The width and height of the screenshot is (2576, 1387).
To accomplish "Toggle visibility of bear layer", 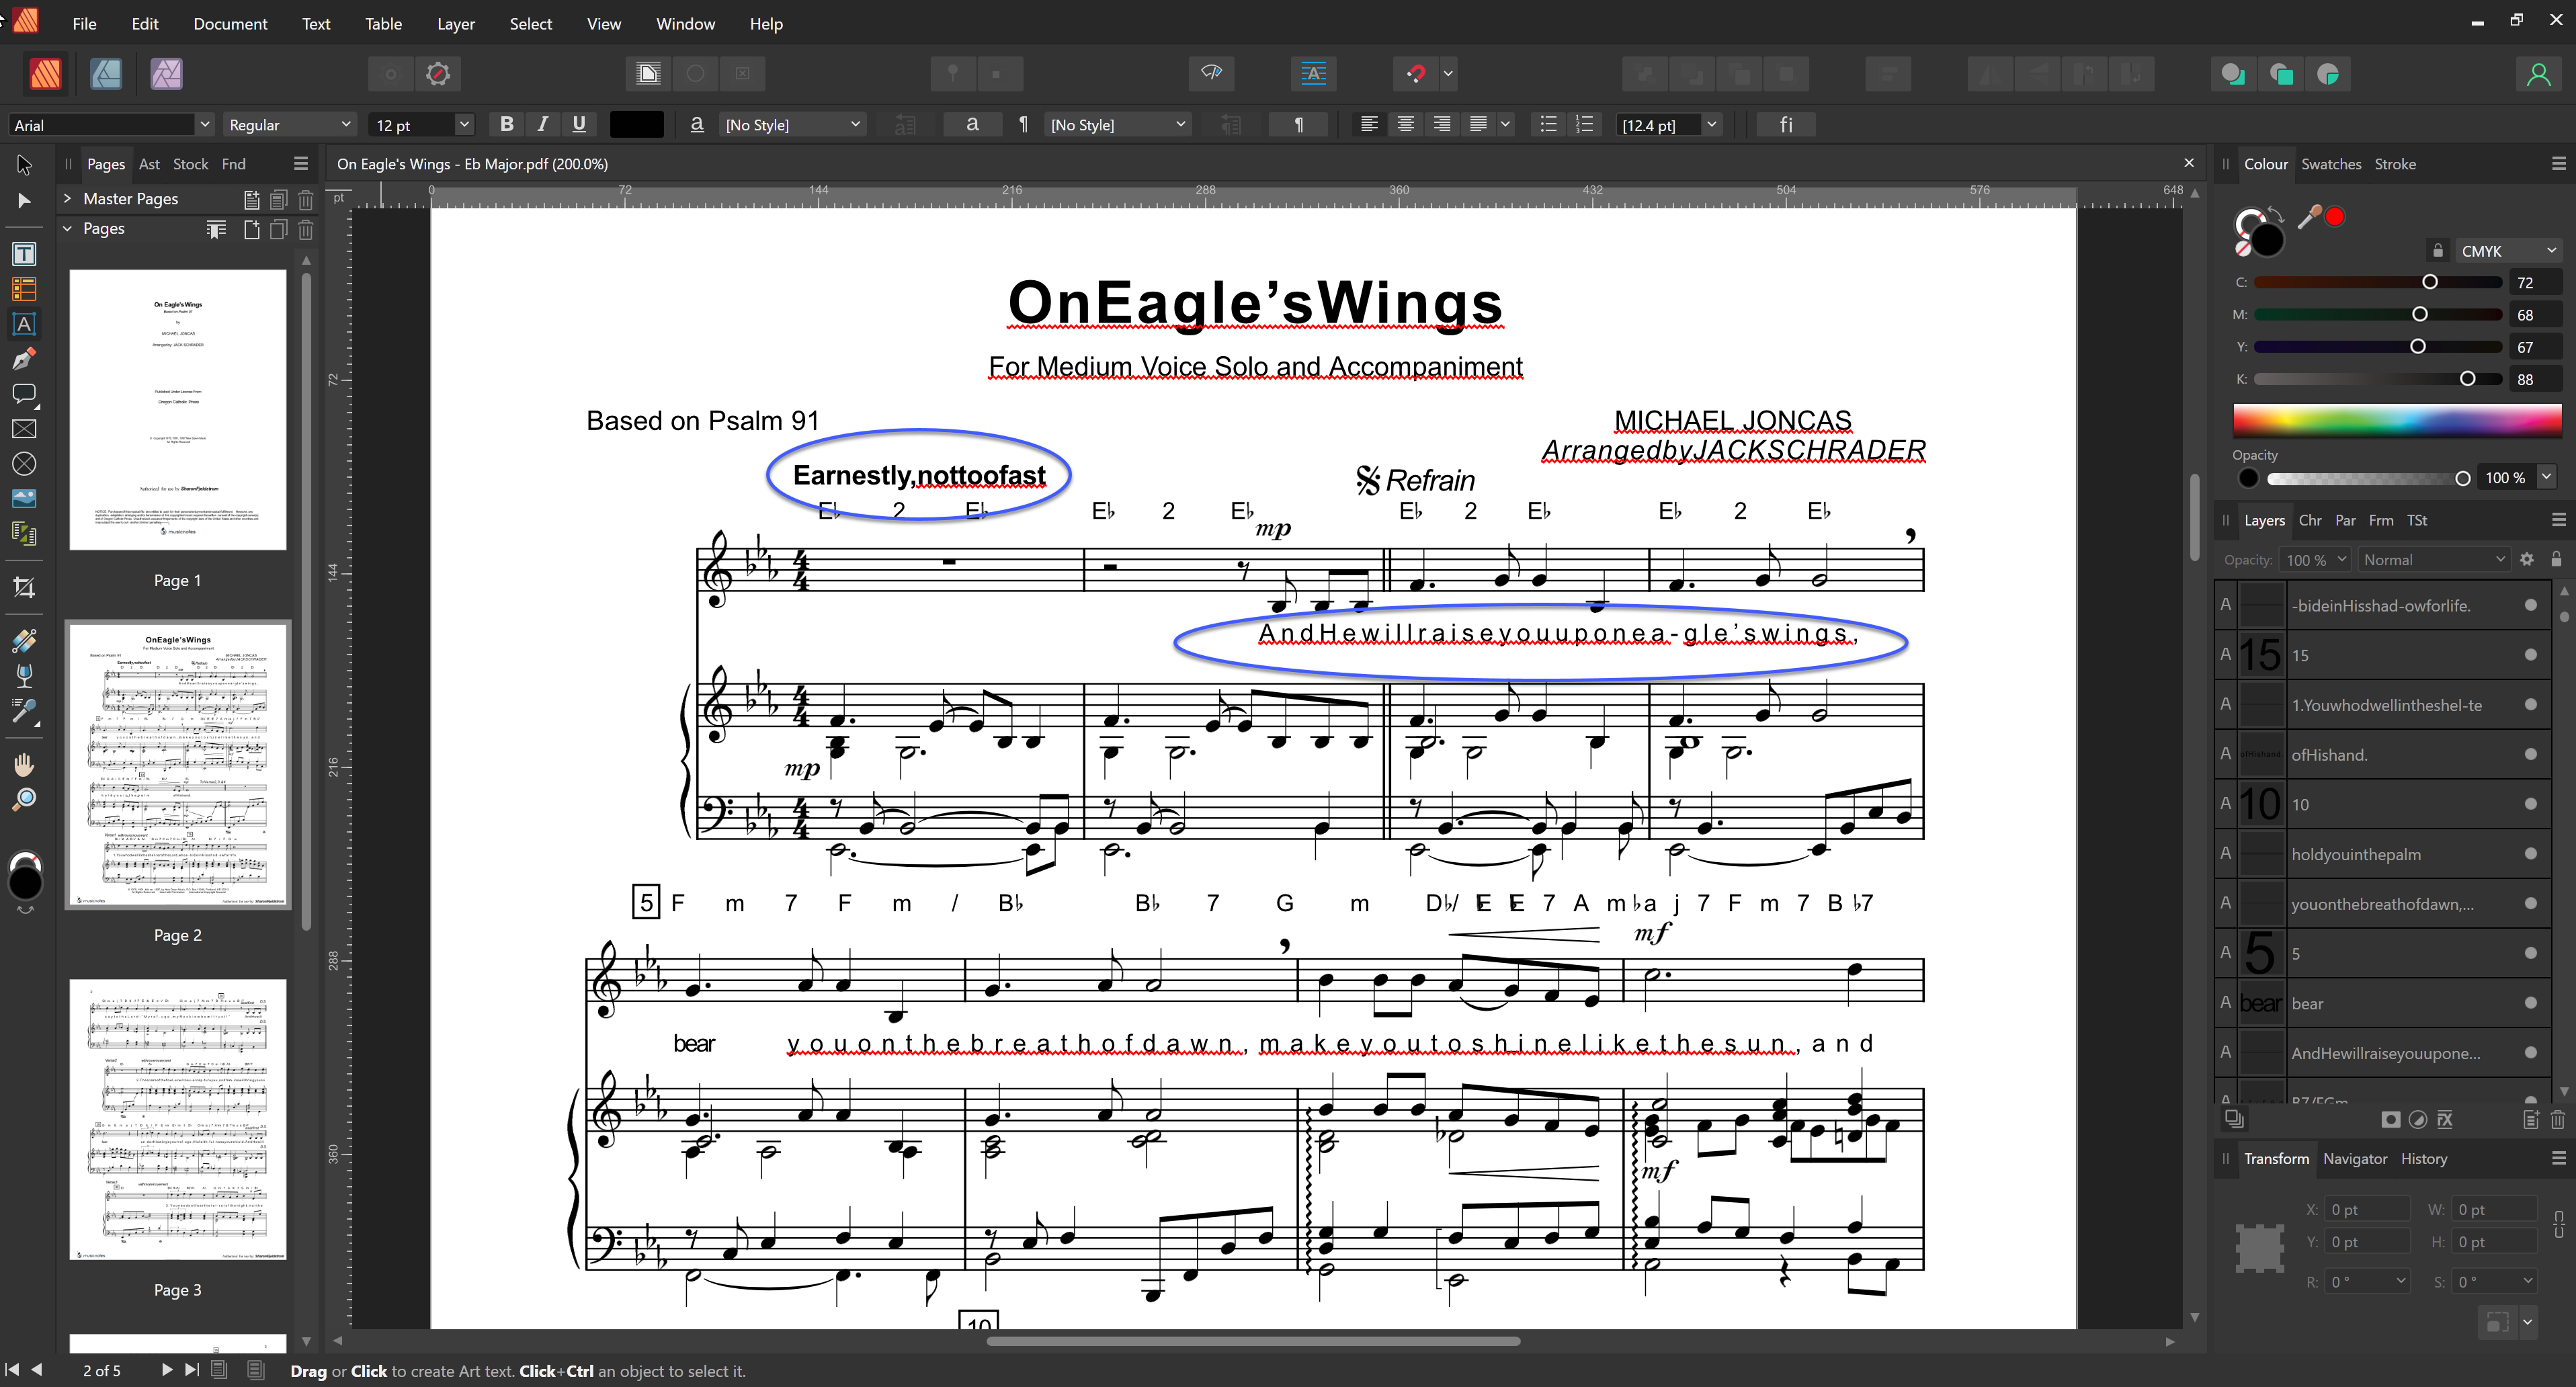I will 2531,1003.
